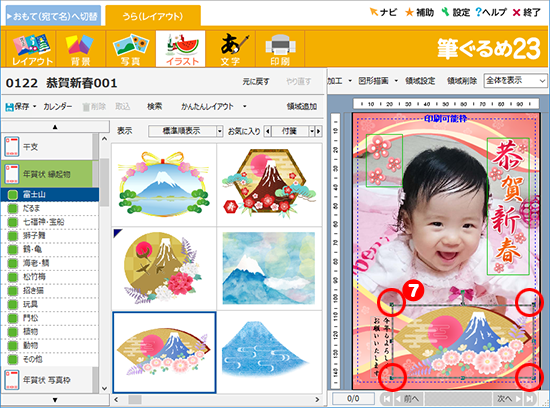Open the レイアウト toolbar icon
Image resolution: width=550 pixels, height=408 pixels.
point(31,49)
